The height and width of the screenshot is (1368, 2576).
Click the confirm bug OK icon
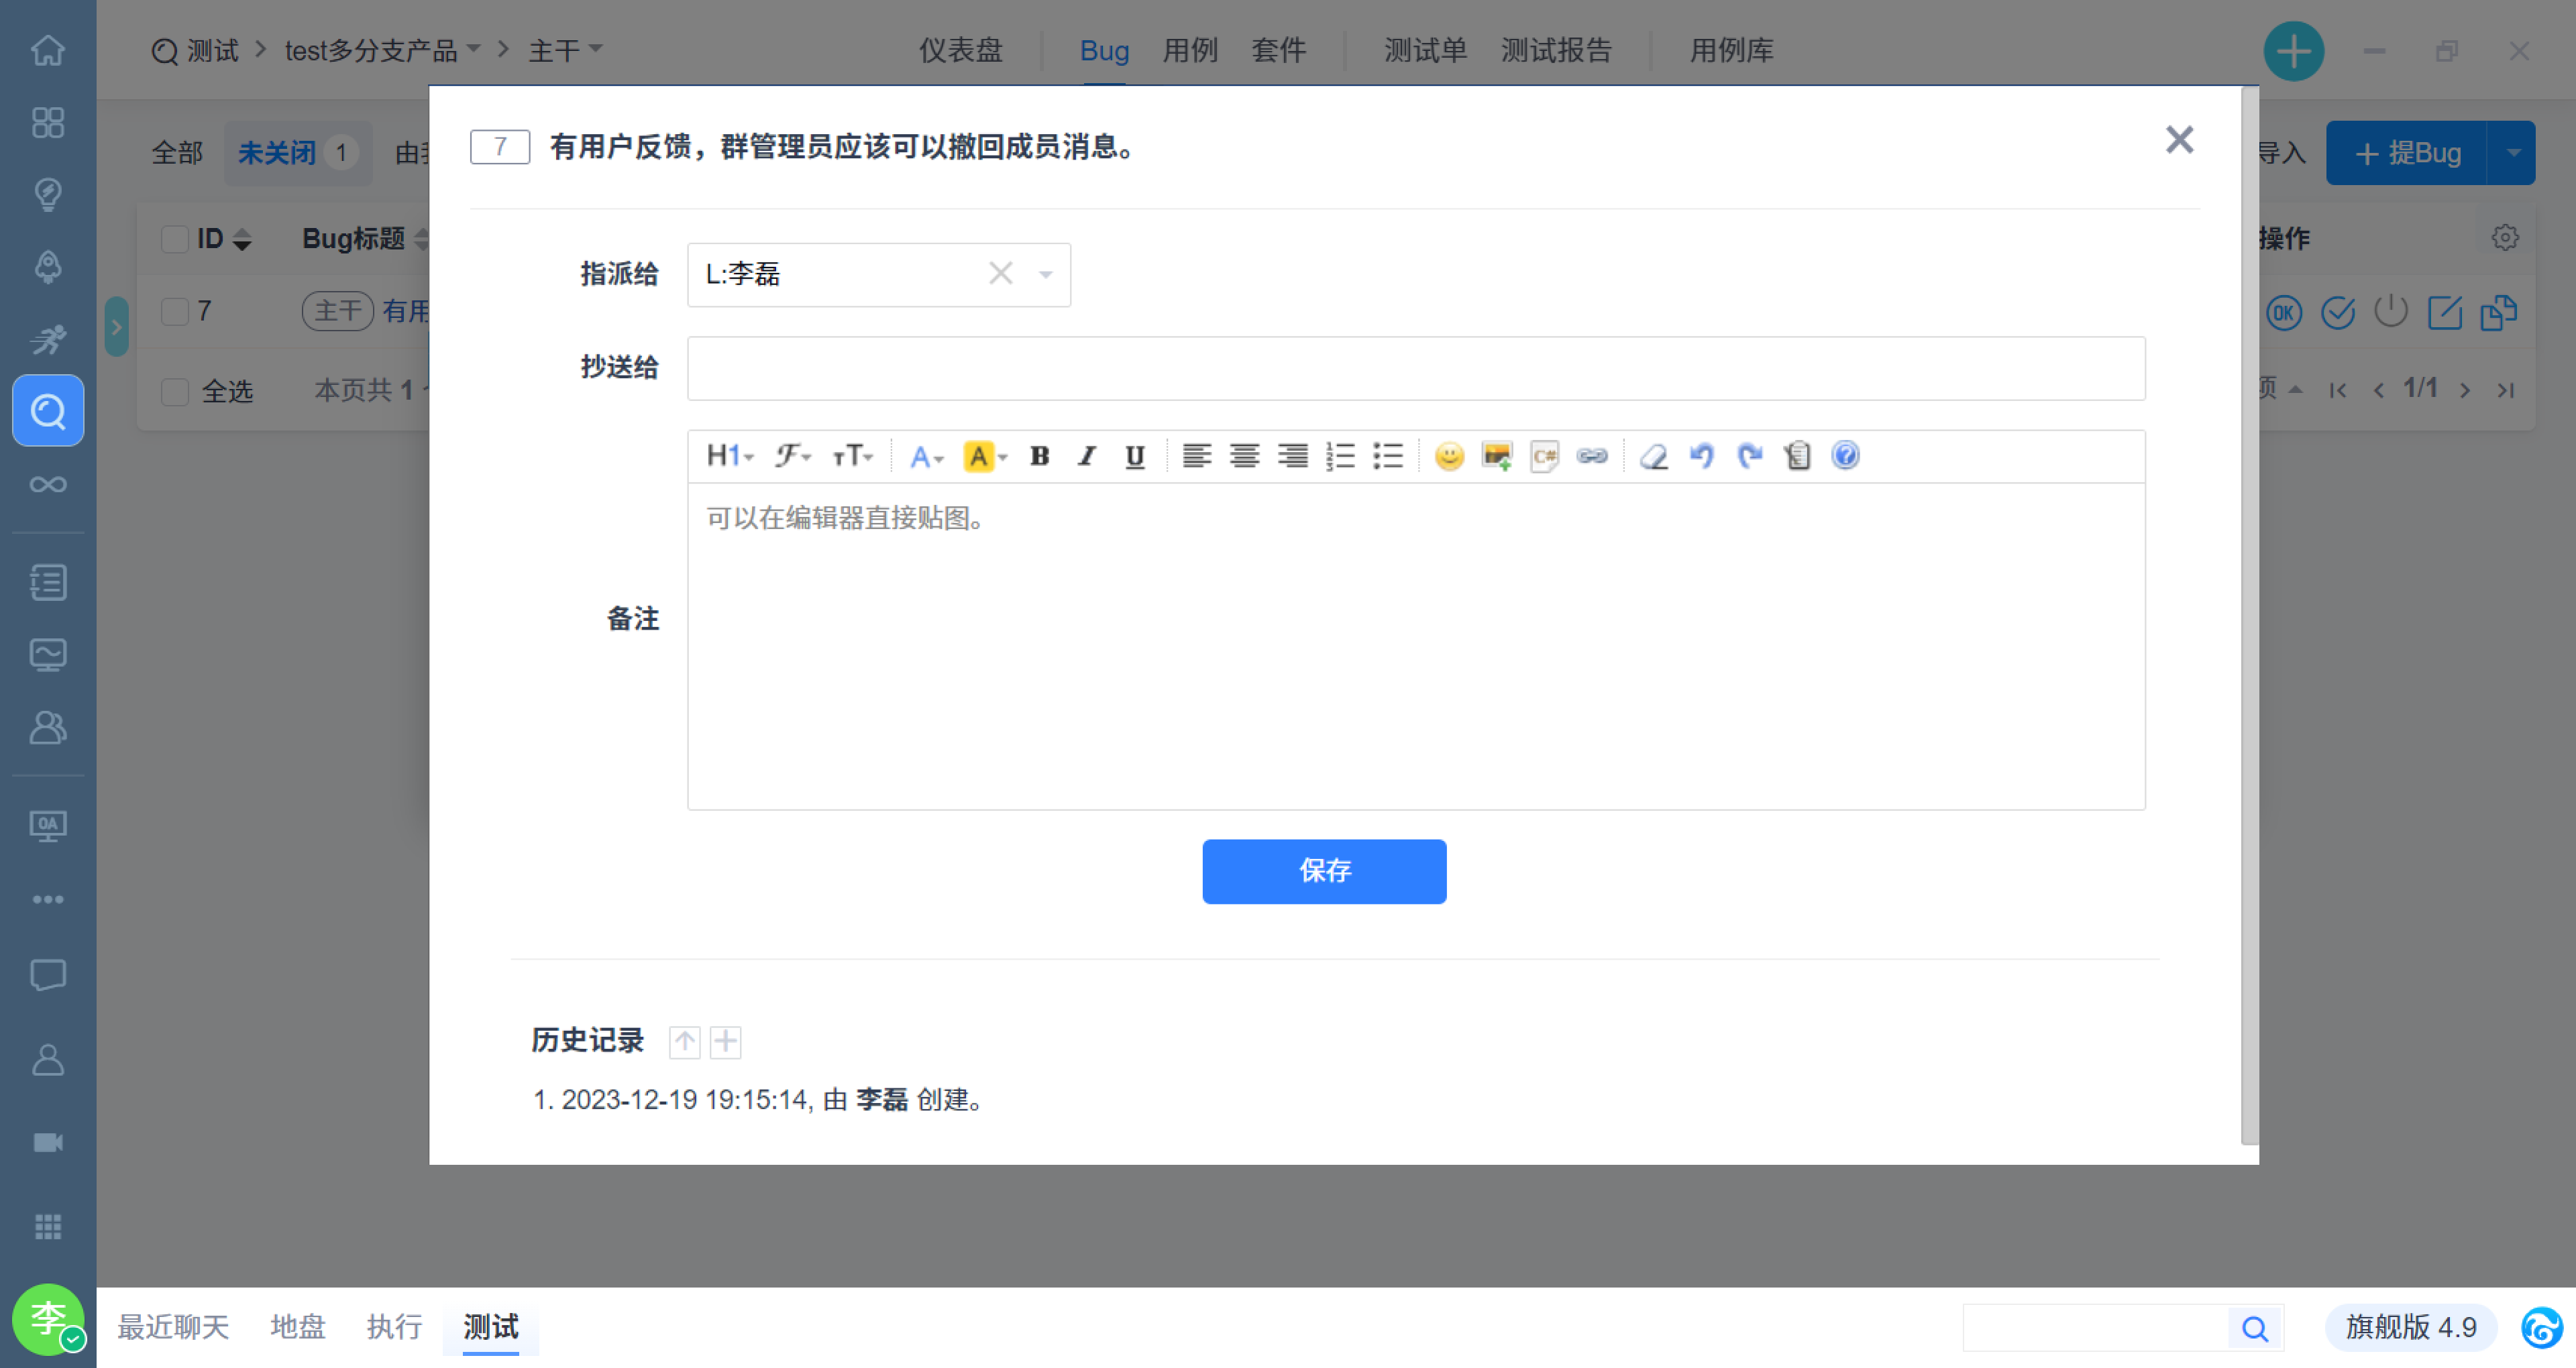point(2284,313)
